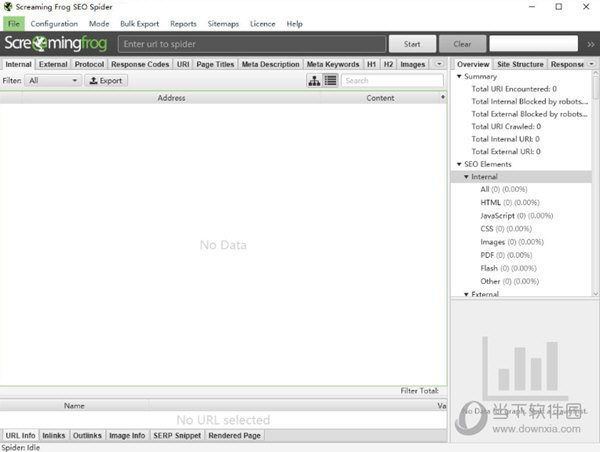
Task: Click the Name column header
Action: tap(74, 406)
